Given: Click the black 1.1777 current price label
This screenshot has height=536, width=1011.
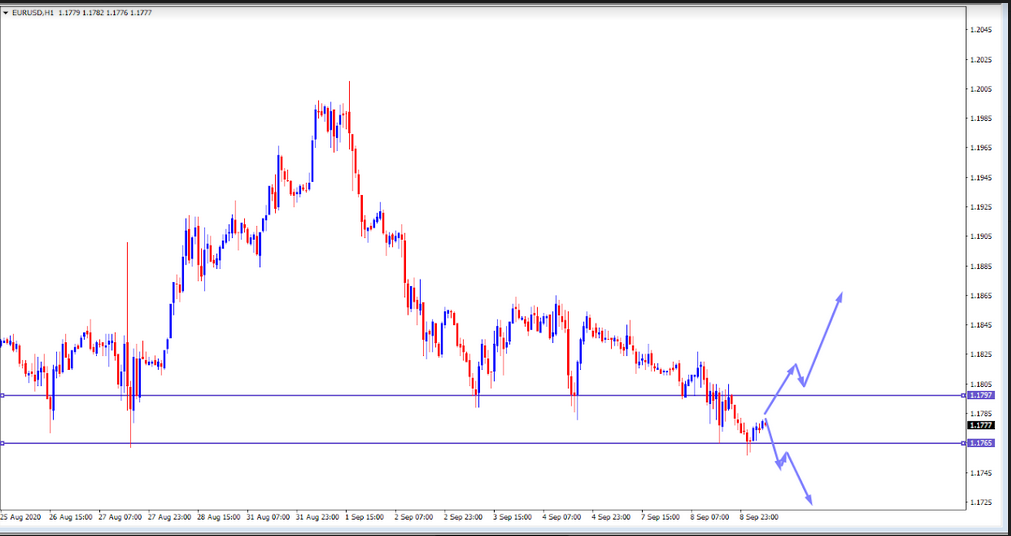Looking at the screenshot, I should point(981,425).
